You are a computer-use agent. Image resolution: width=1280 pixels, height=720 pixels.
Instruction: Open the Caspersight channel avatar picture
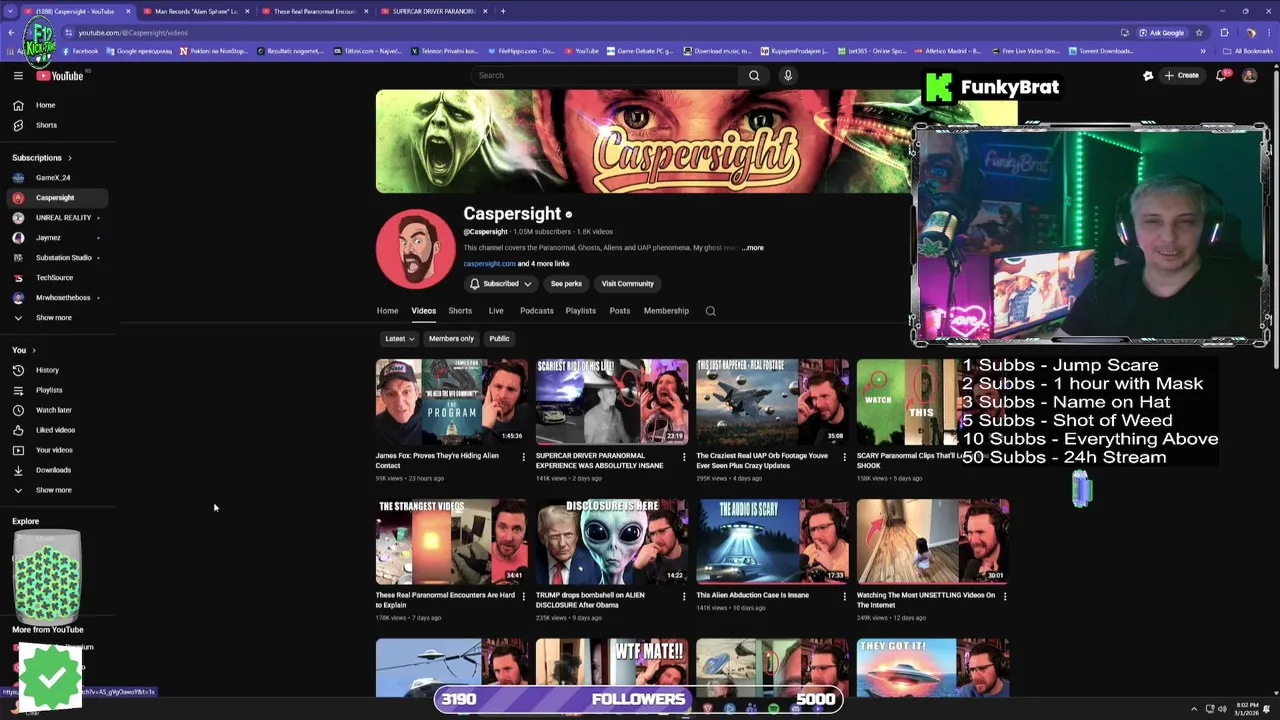(x=415, y=249)
